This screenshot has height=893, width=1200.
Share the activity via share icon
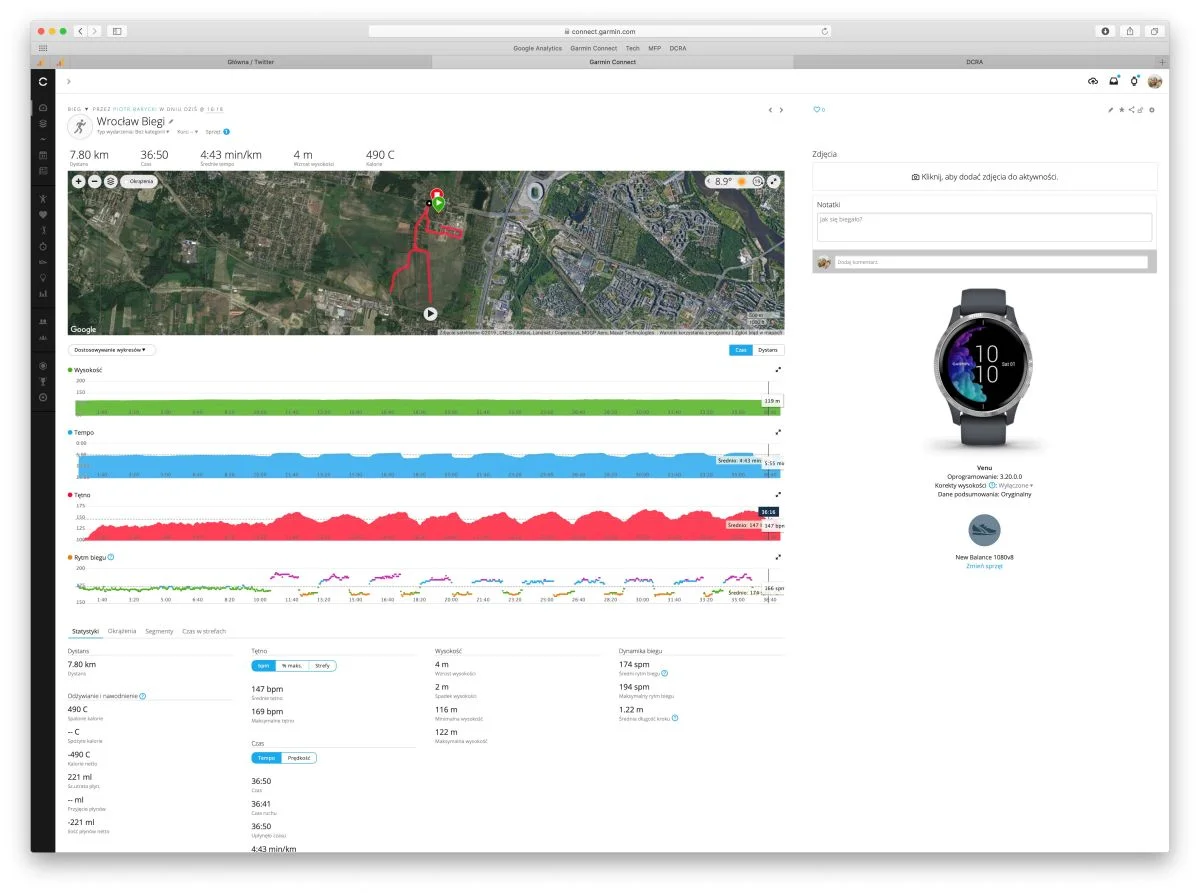(1131, 109)
